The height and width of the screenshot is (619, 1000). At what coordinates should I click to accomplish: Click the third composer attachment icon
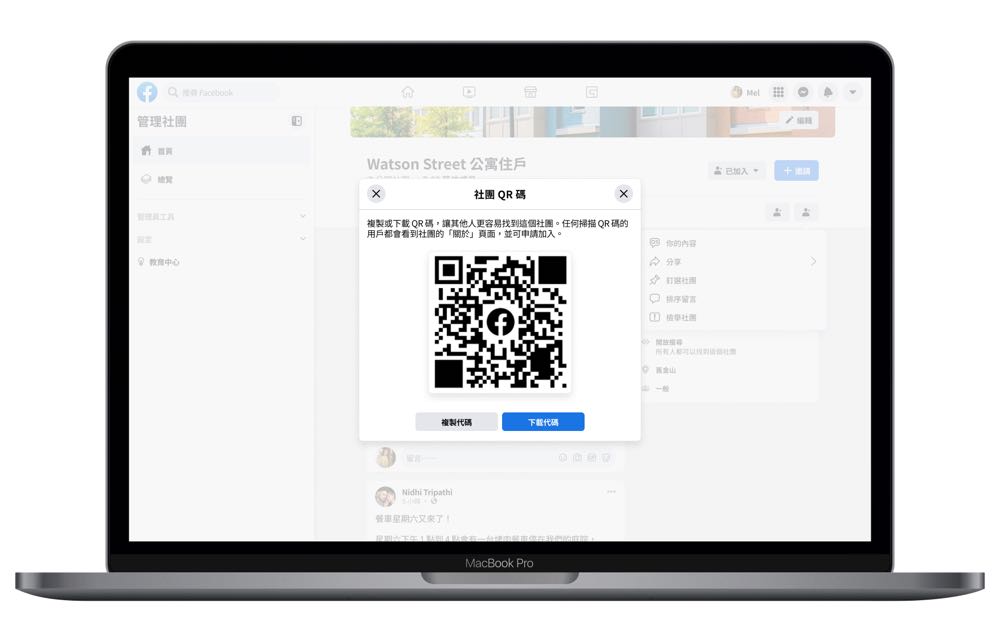(592, 458)
